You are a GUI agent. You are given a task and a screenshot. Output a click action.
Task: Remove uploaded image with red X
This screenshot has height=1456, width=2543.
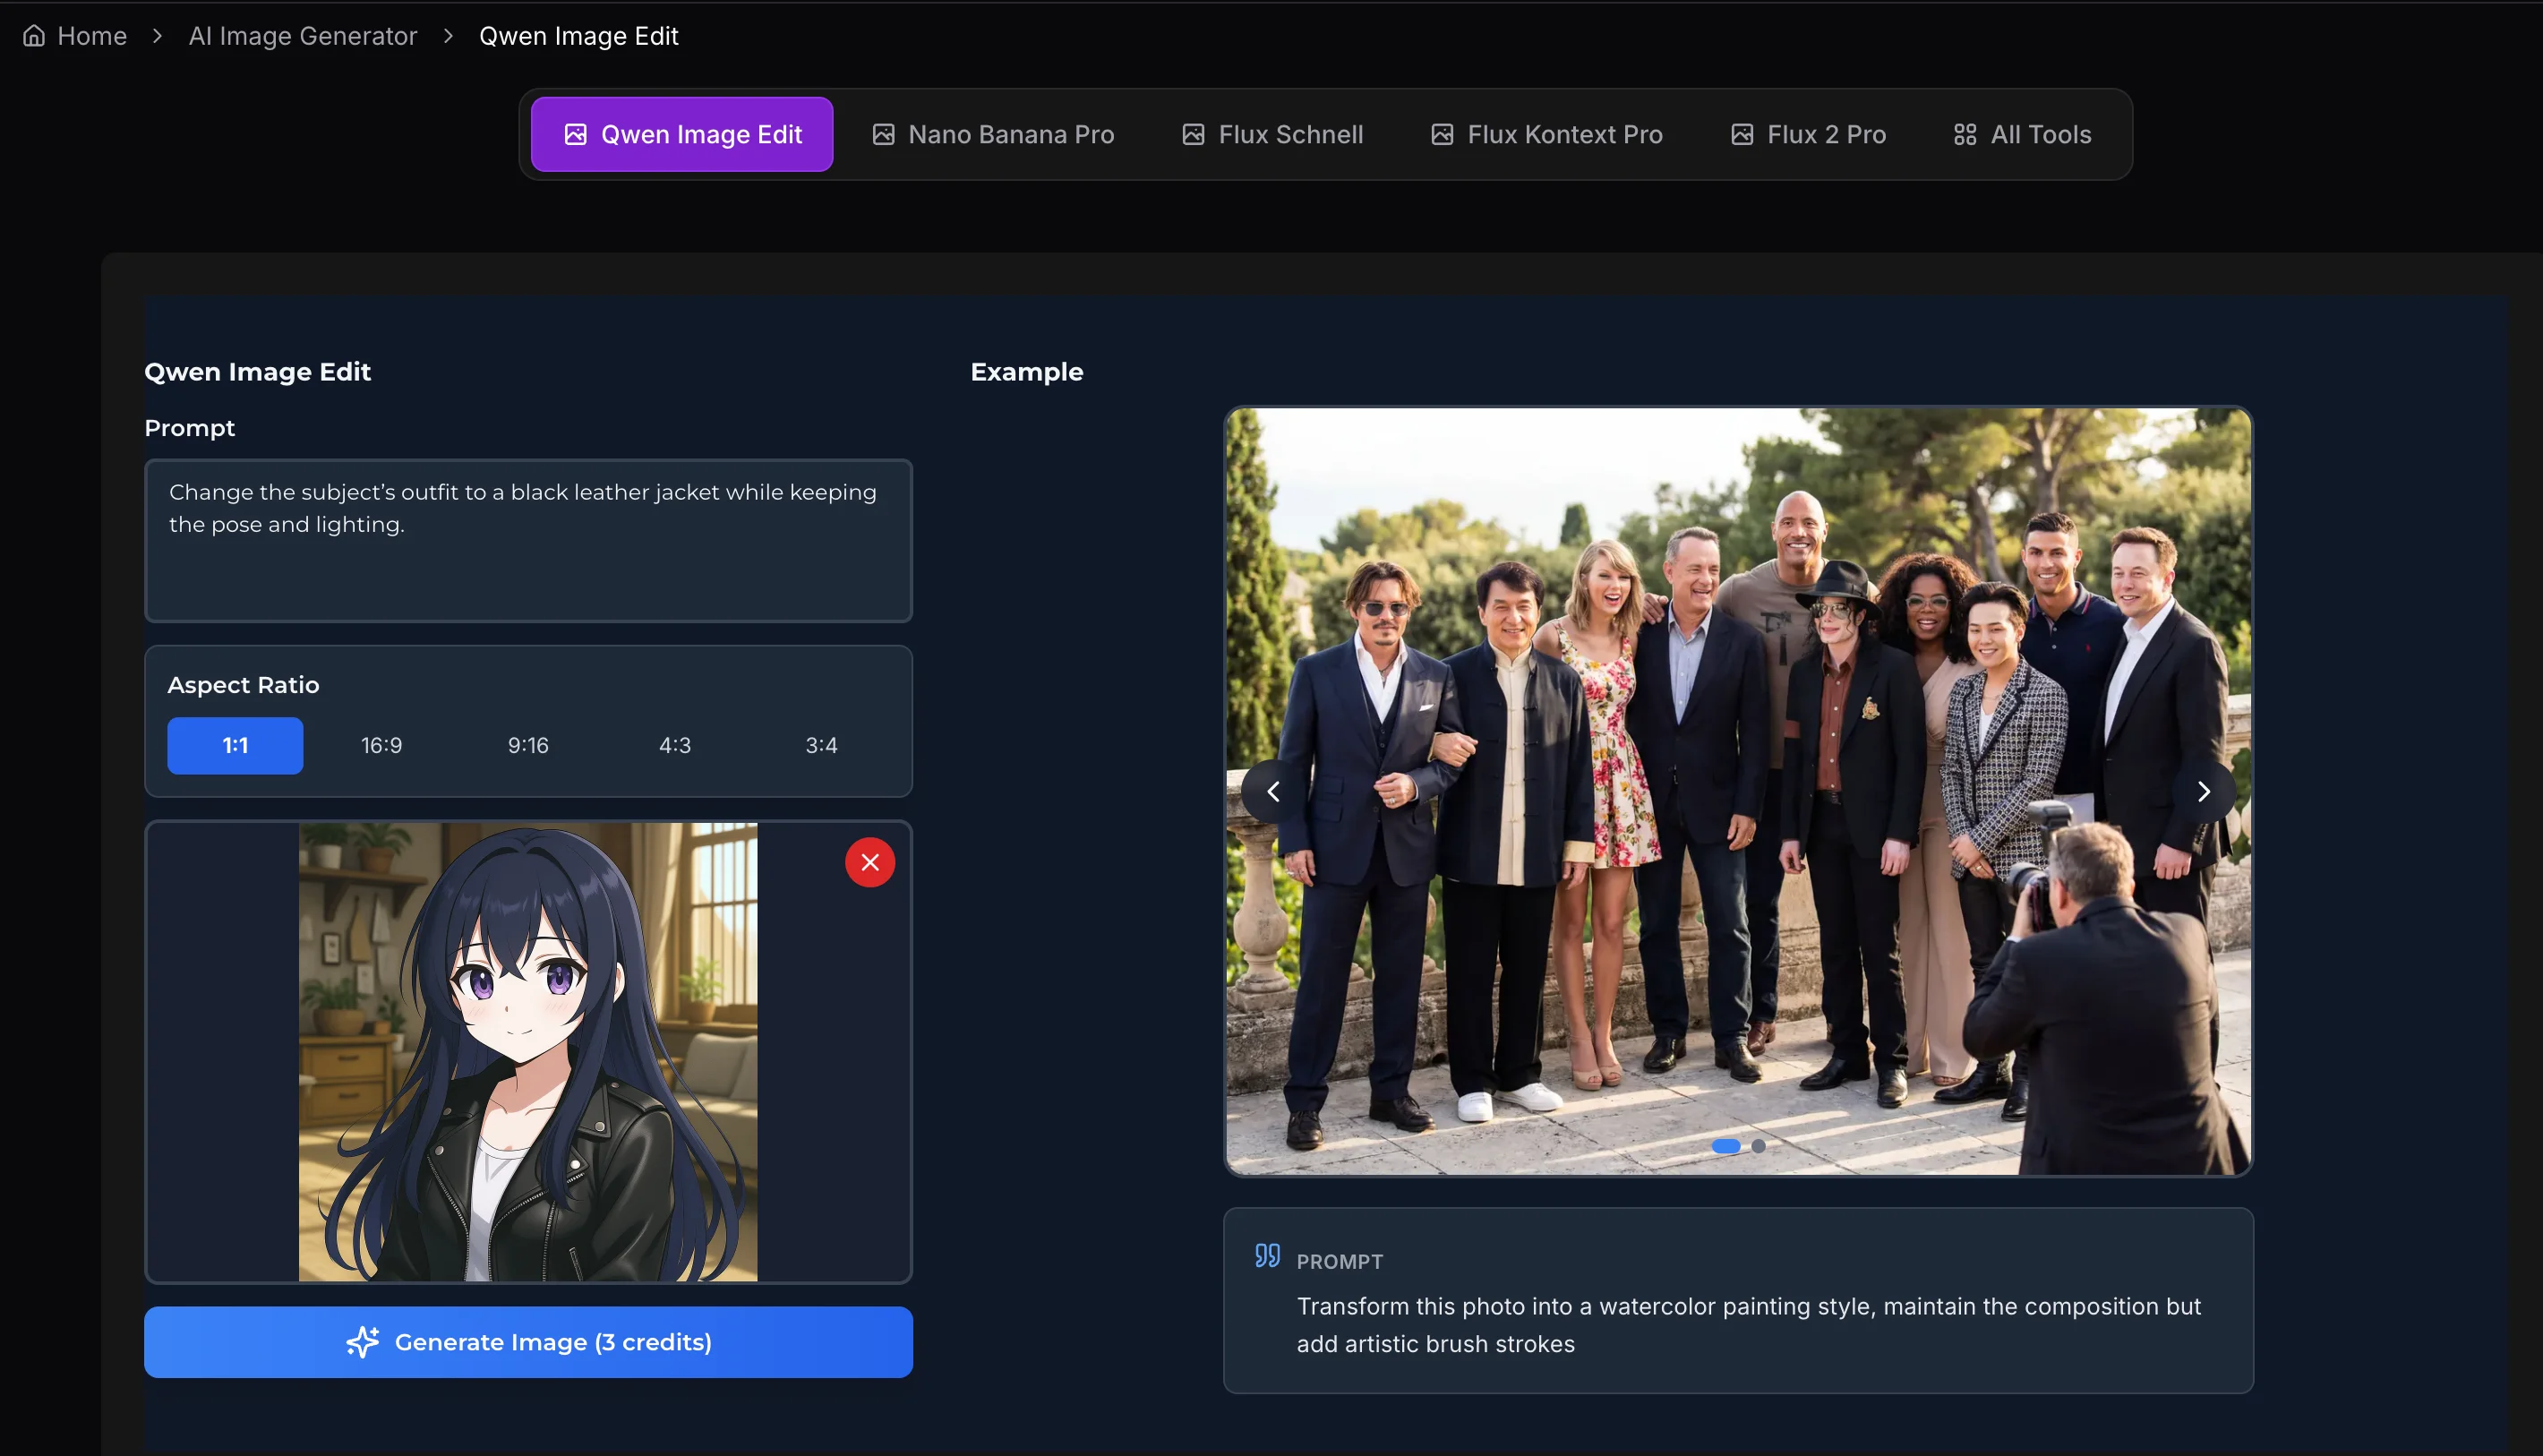pyautogui.click(x=869, y=862)
